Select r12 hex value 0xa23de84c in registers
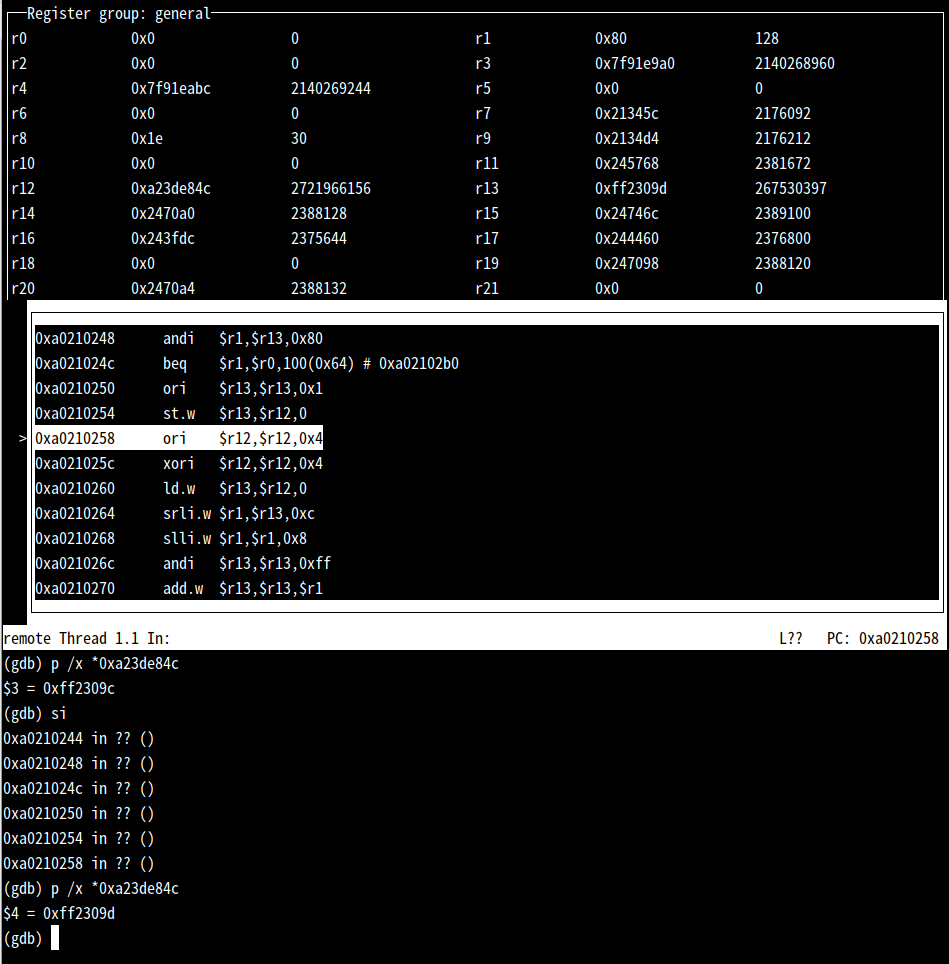Image resolution: width=949 pixels, height=964 pixels. click(171, 188)
